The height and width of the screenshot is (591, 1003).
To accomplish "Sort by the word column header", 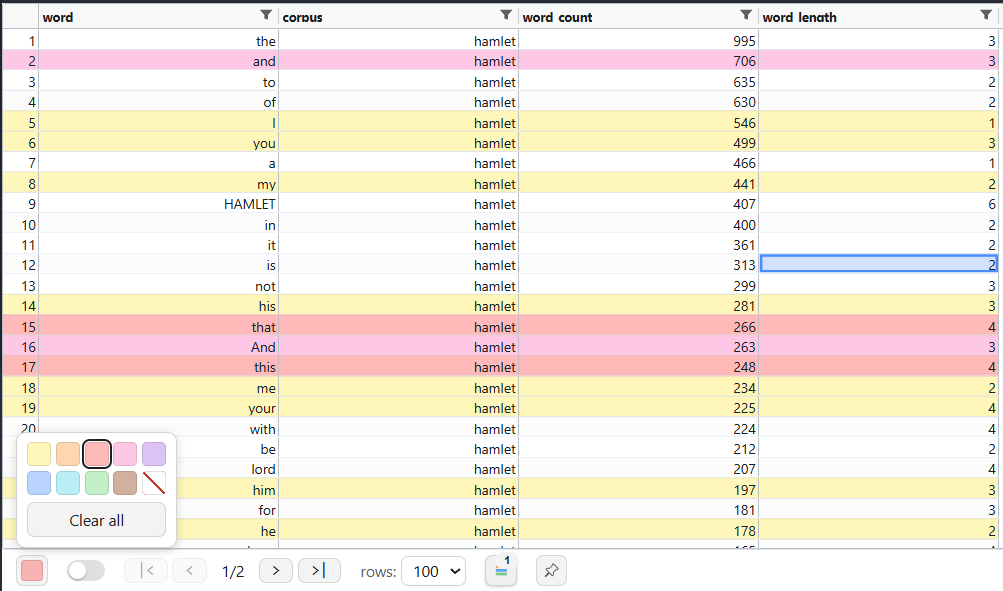I will click(x=58, y=17).
